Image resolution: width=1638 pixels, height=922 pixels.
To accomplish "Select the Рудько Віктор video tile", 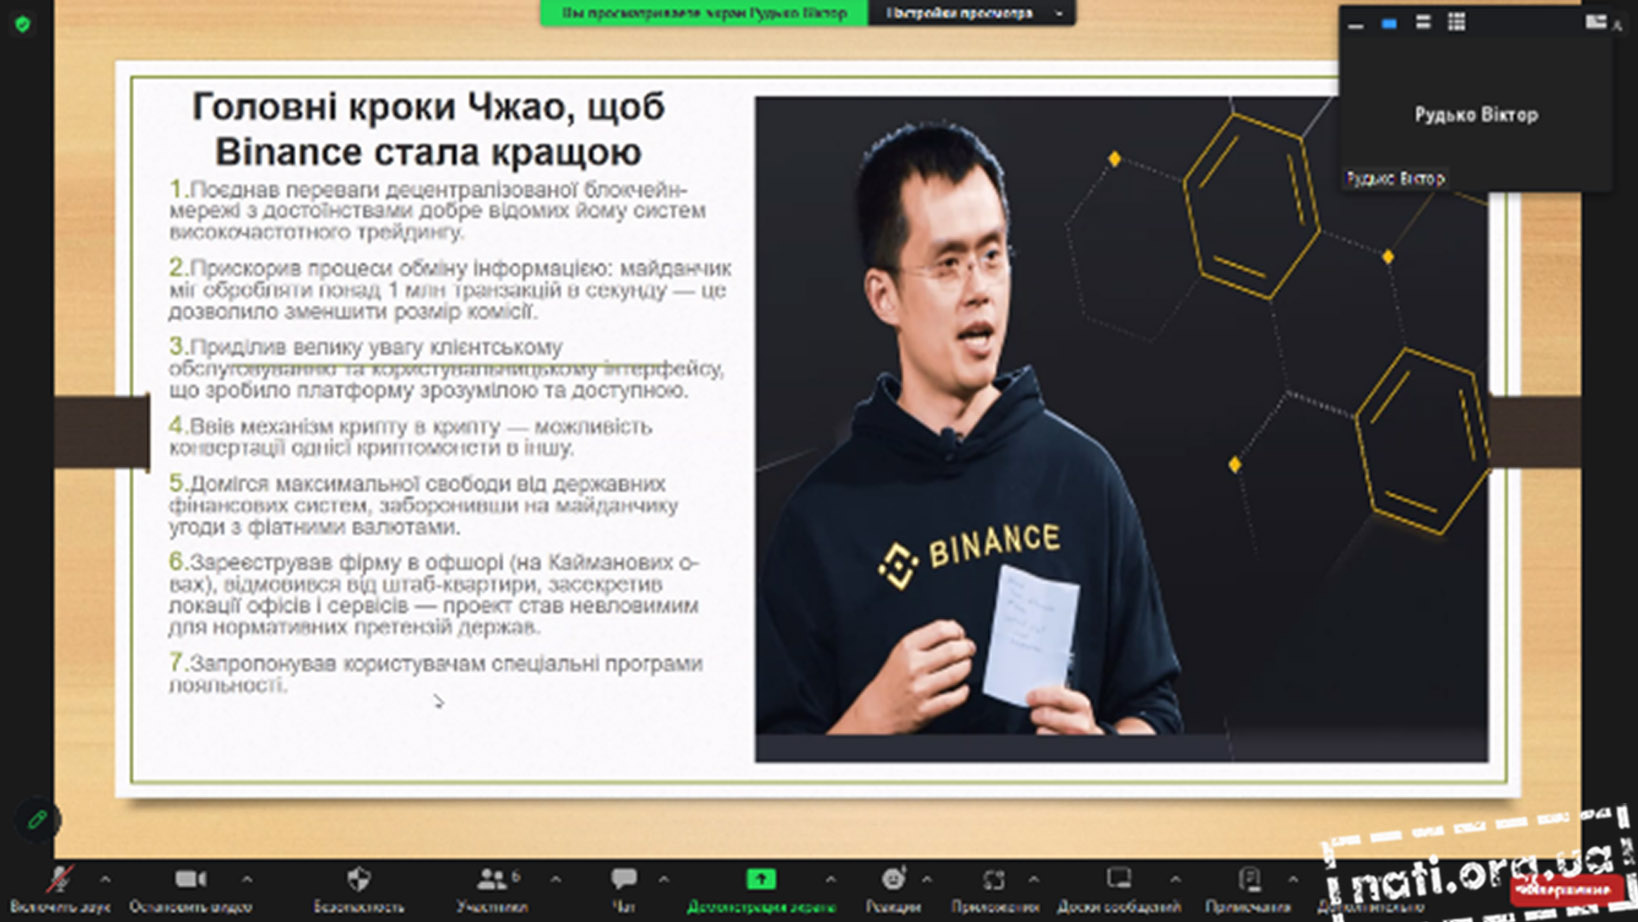I will click(1475, 115).
